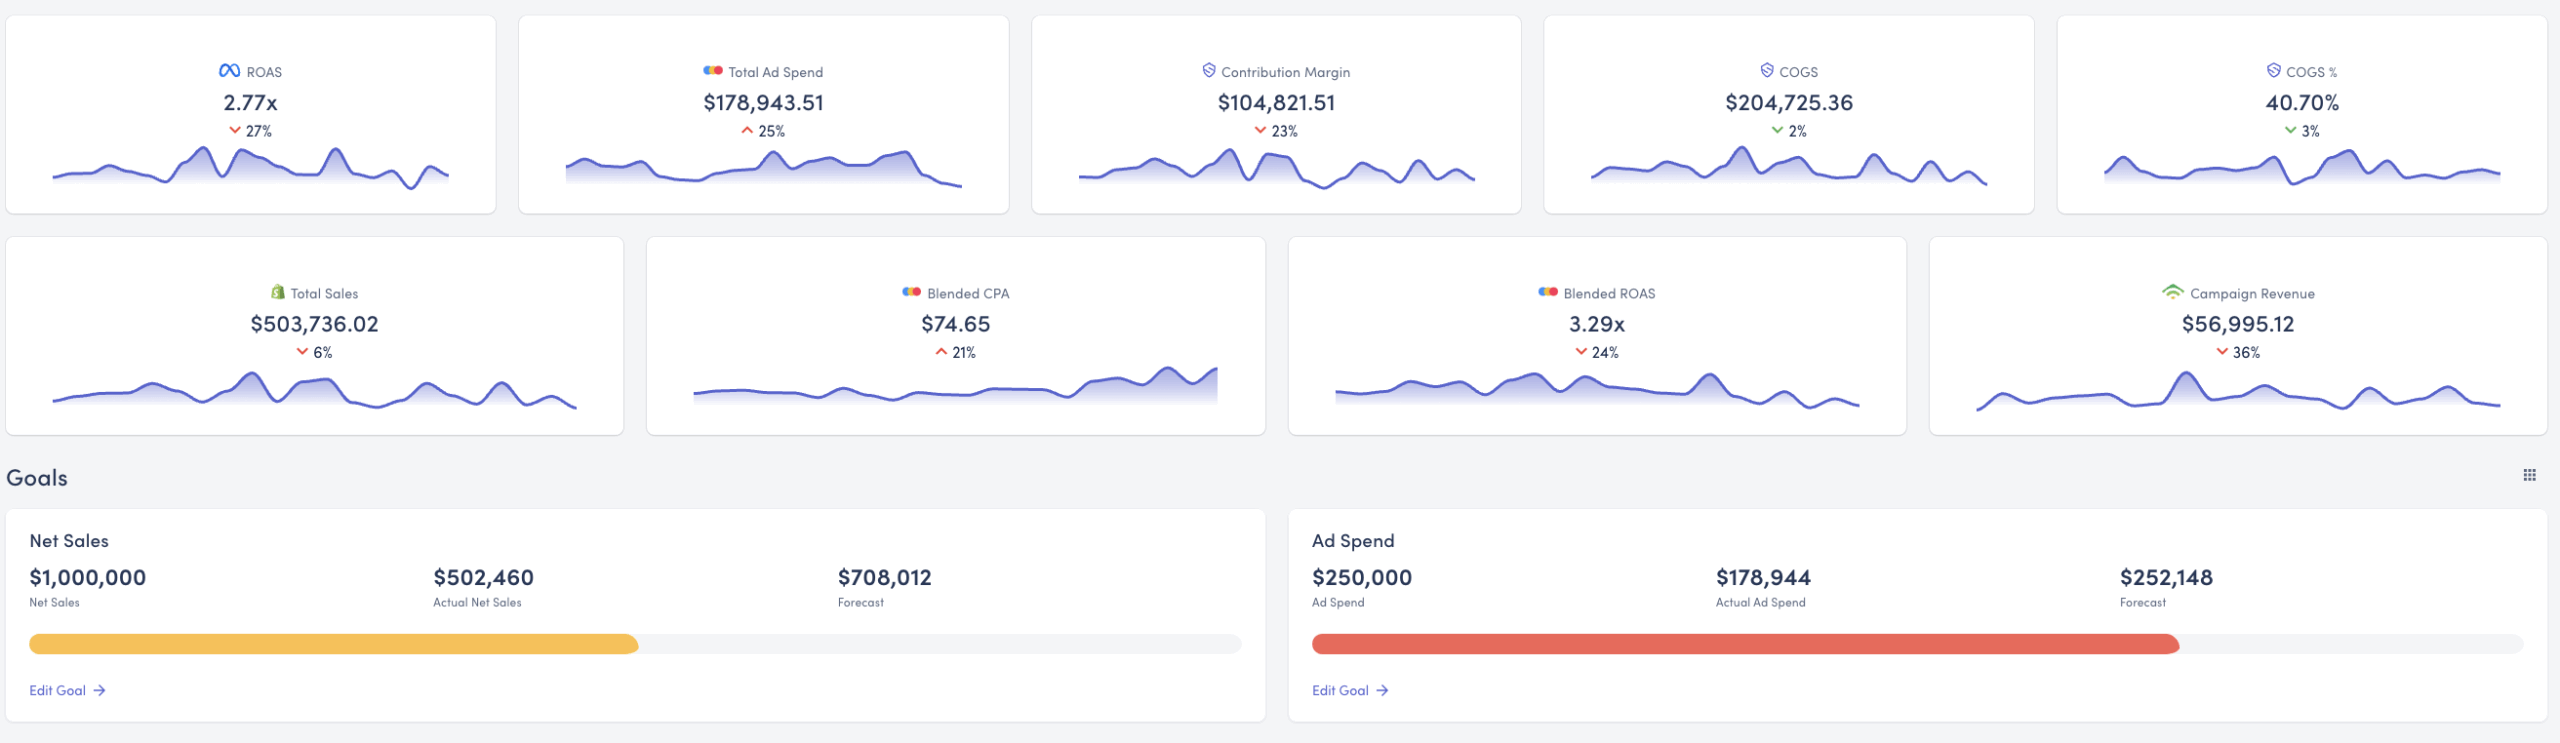Click the yellow Net Sales progress bar

333,644
